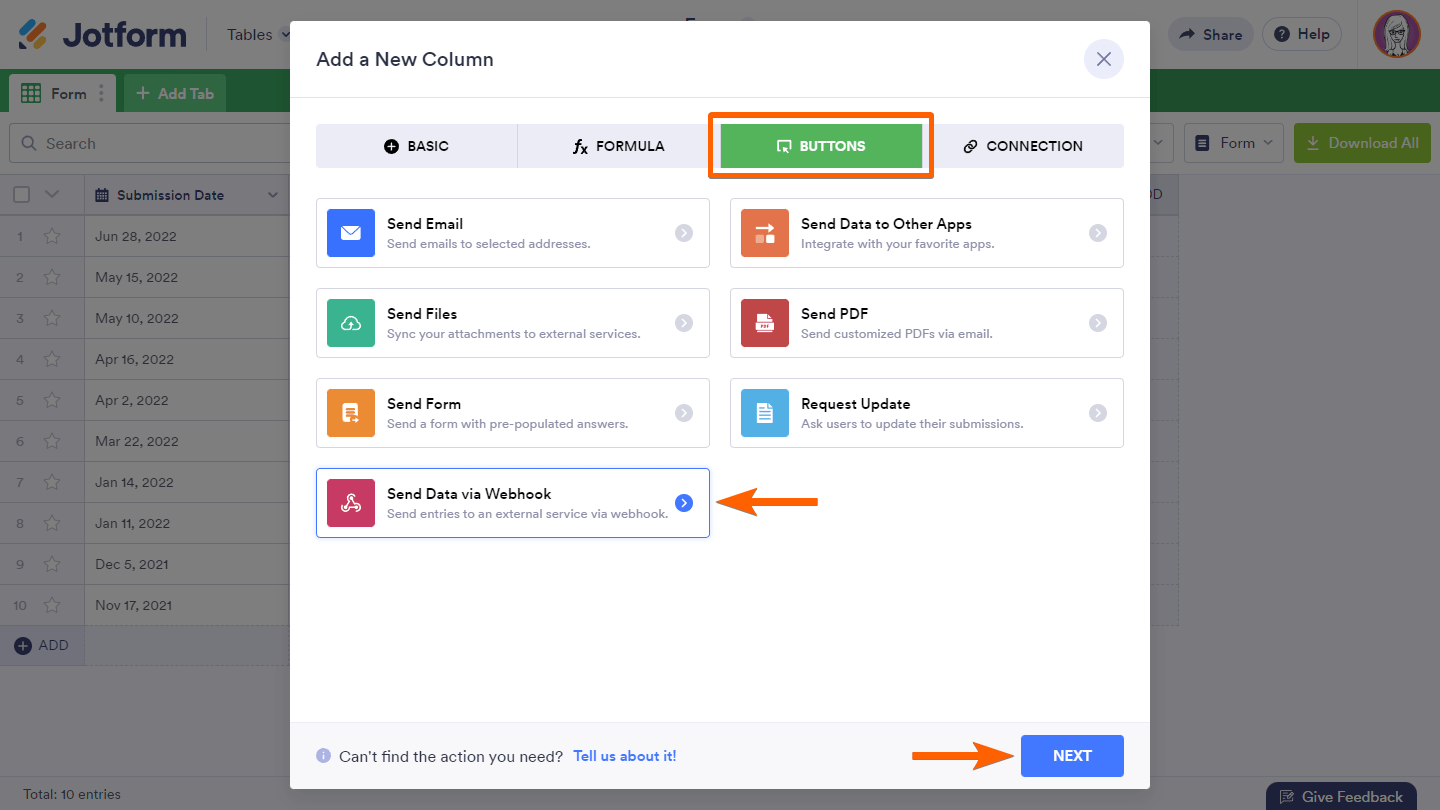Click the Request Update document icon
Screen dimensions: 1440x810
pyautogui.click(x=764, y=413)
